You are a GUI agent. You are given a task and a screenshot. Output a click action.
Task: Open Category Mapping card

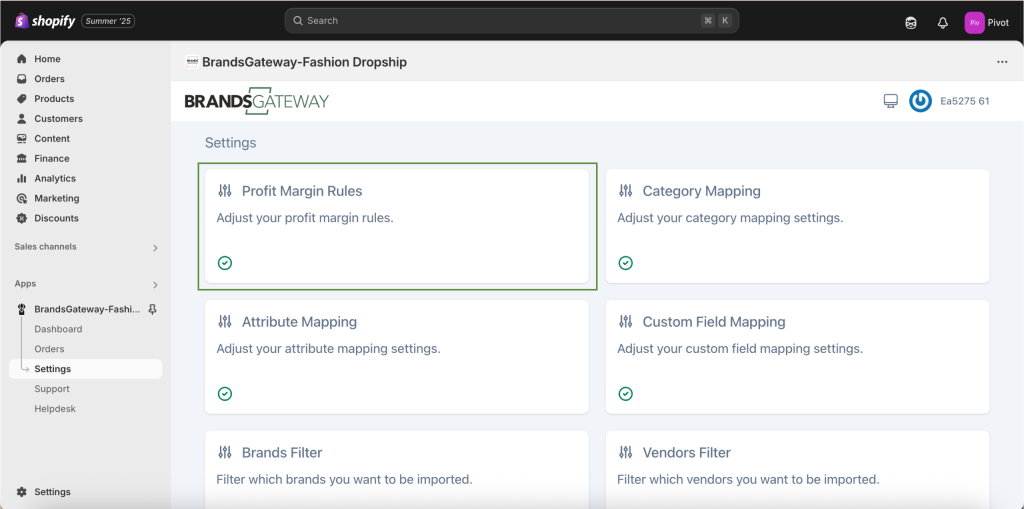click(x=797, y=226)
